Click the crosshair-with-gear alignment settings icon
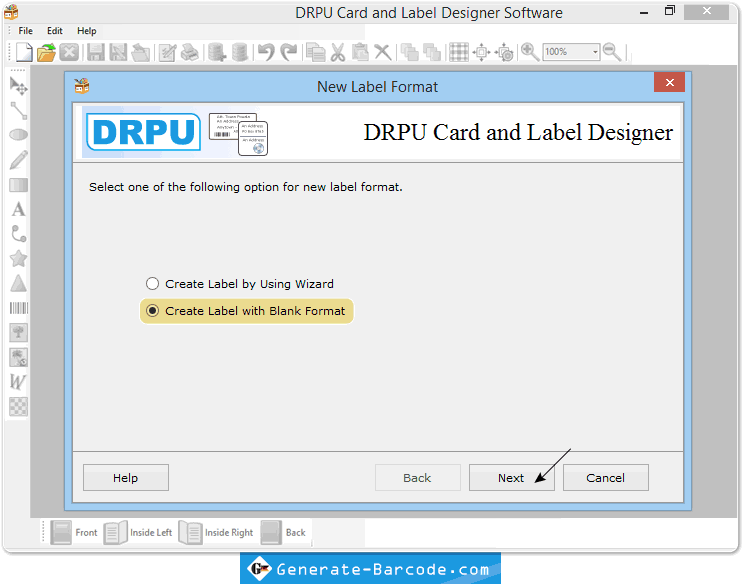This screenshot has width=744, height=584. click(504, 52)
